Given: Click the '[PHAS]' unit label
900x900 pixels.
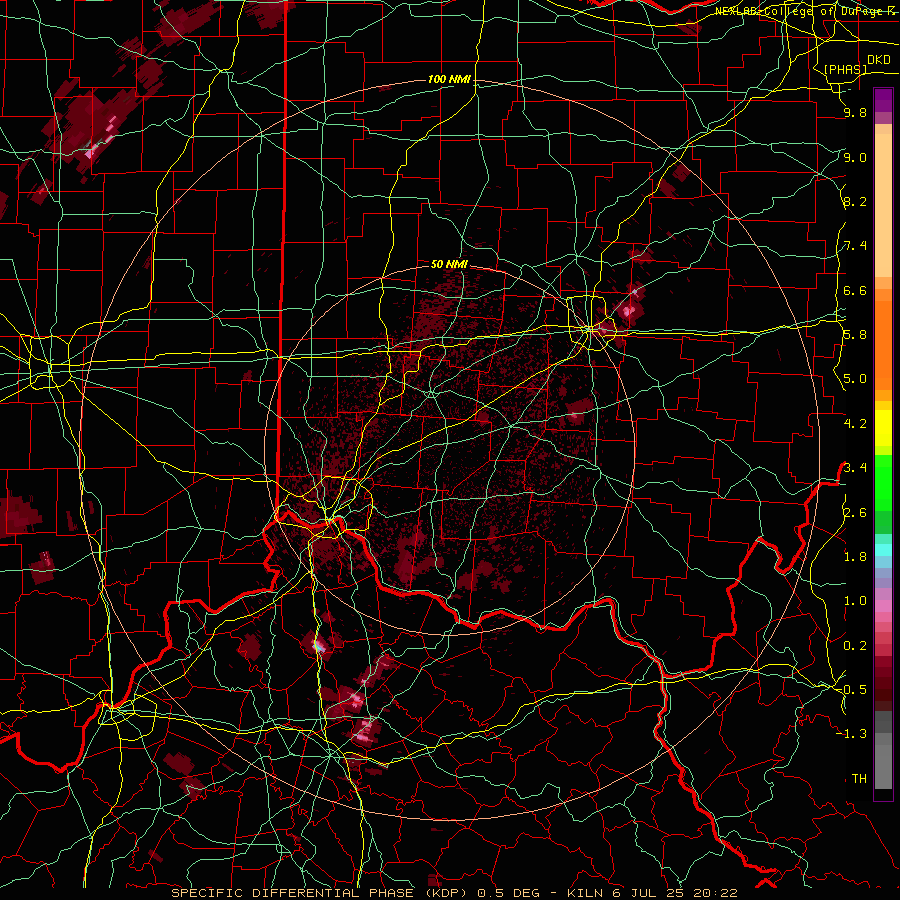Looking at the screenshot, I should click(x=845, y=69).
